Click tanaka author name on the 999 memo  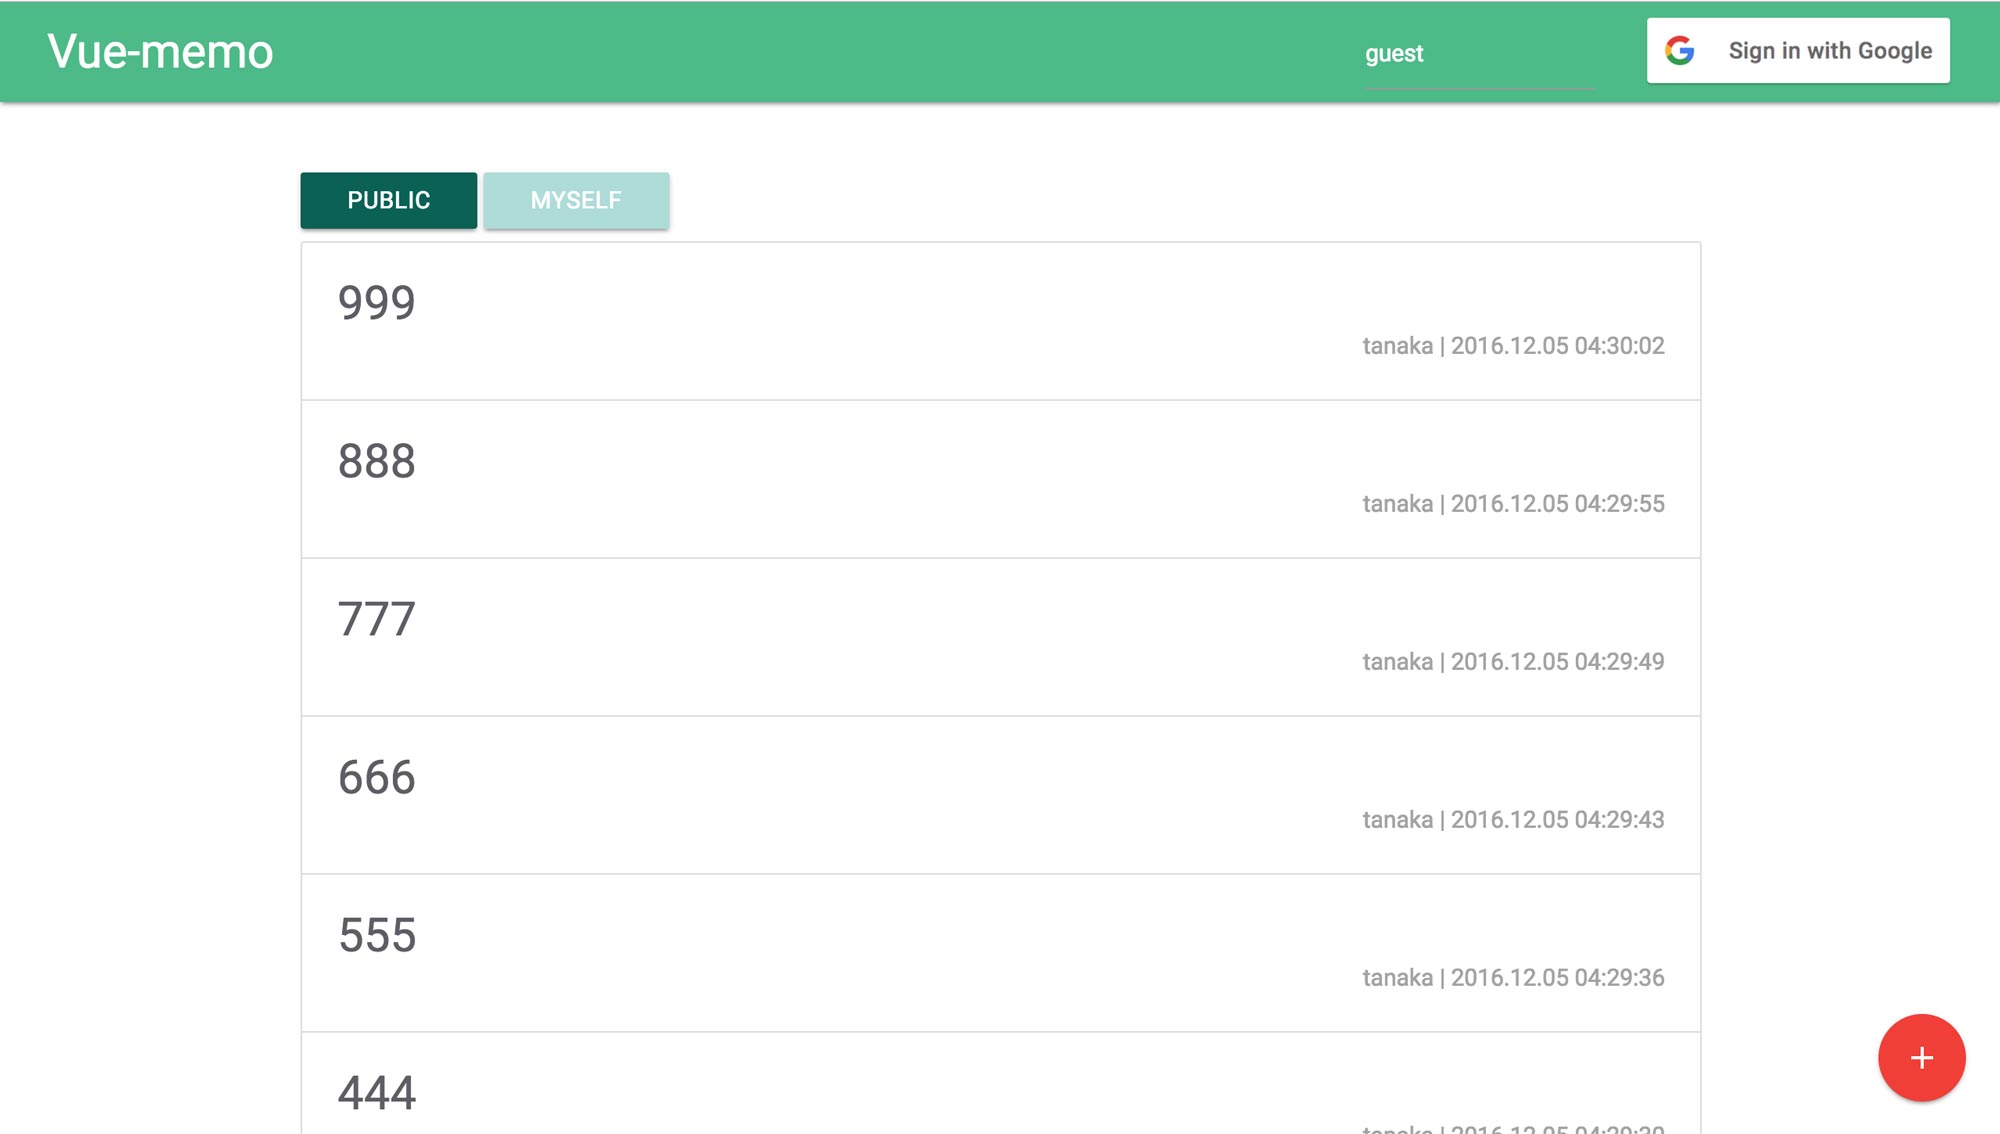1397,346
